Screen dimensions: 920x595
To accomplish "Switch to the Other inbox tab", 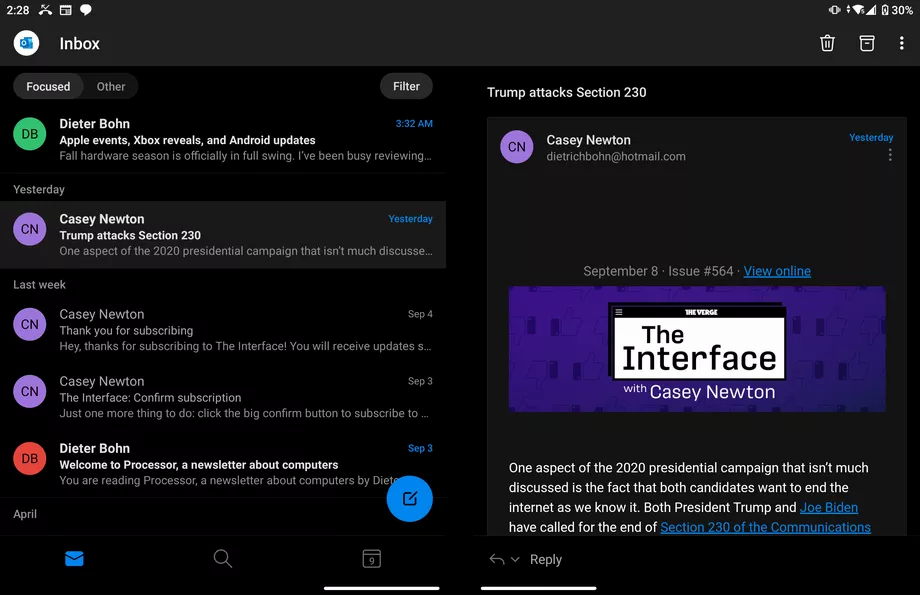I will coord(111,86).
